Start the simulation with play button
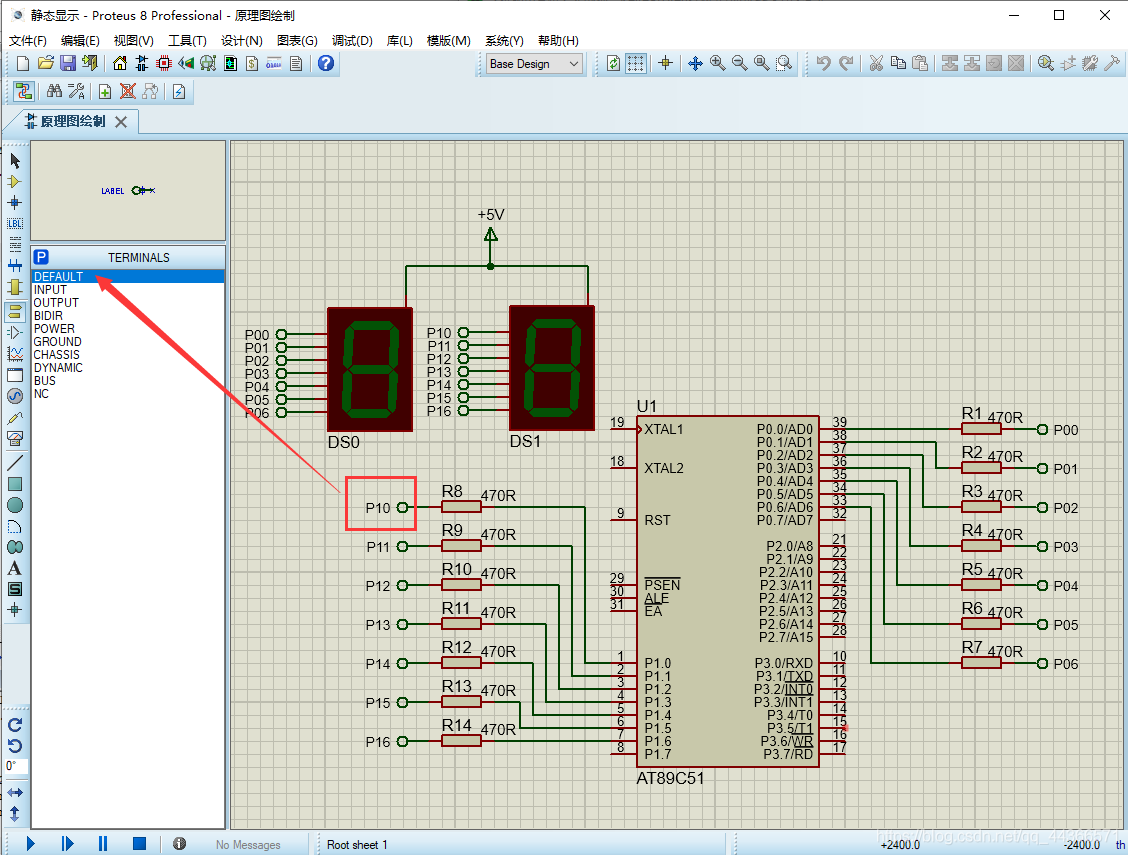Viewport: 1128px width, 855px height. pos(30,843)
